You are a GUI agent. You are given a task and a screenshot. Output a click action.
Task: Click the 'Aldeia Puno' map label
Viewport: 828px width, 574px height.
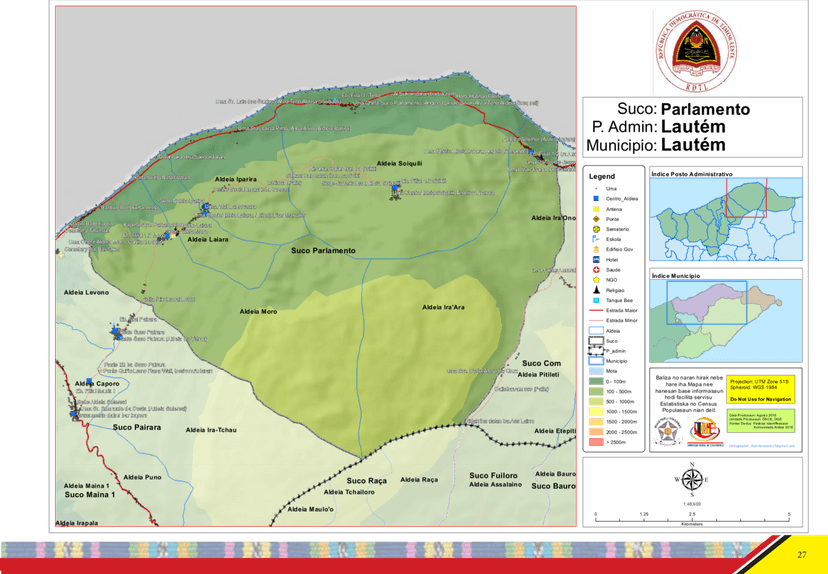(x=142, y=477)
